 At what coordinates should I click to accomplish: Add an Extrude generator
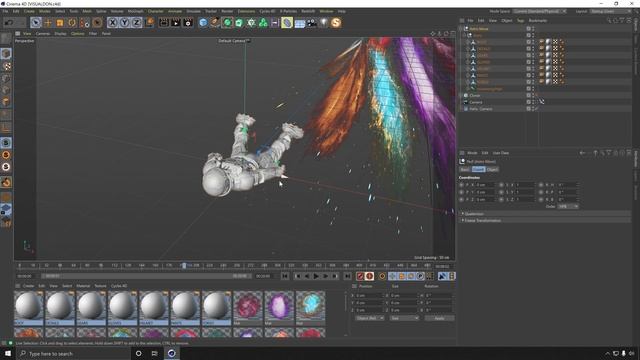pos(239,22)
